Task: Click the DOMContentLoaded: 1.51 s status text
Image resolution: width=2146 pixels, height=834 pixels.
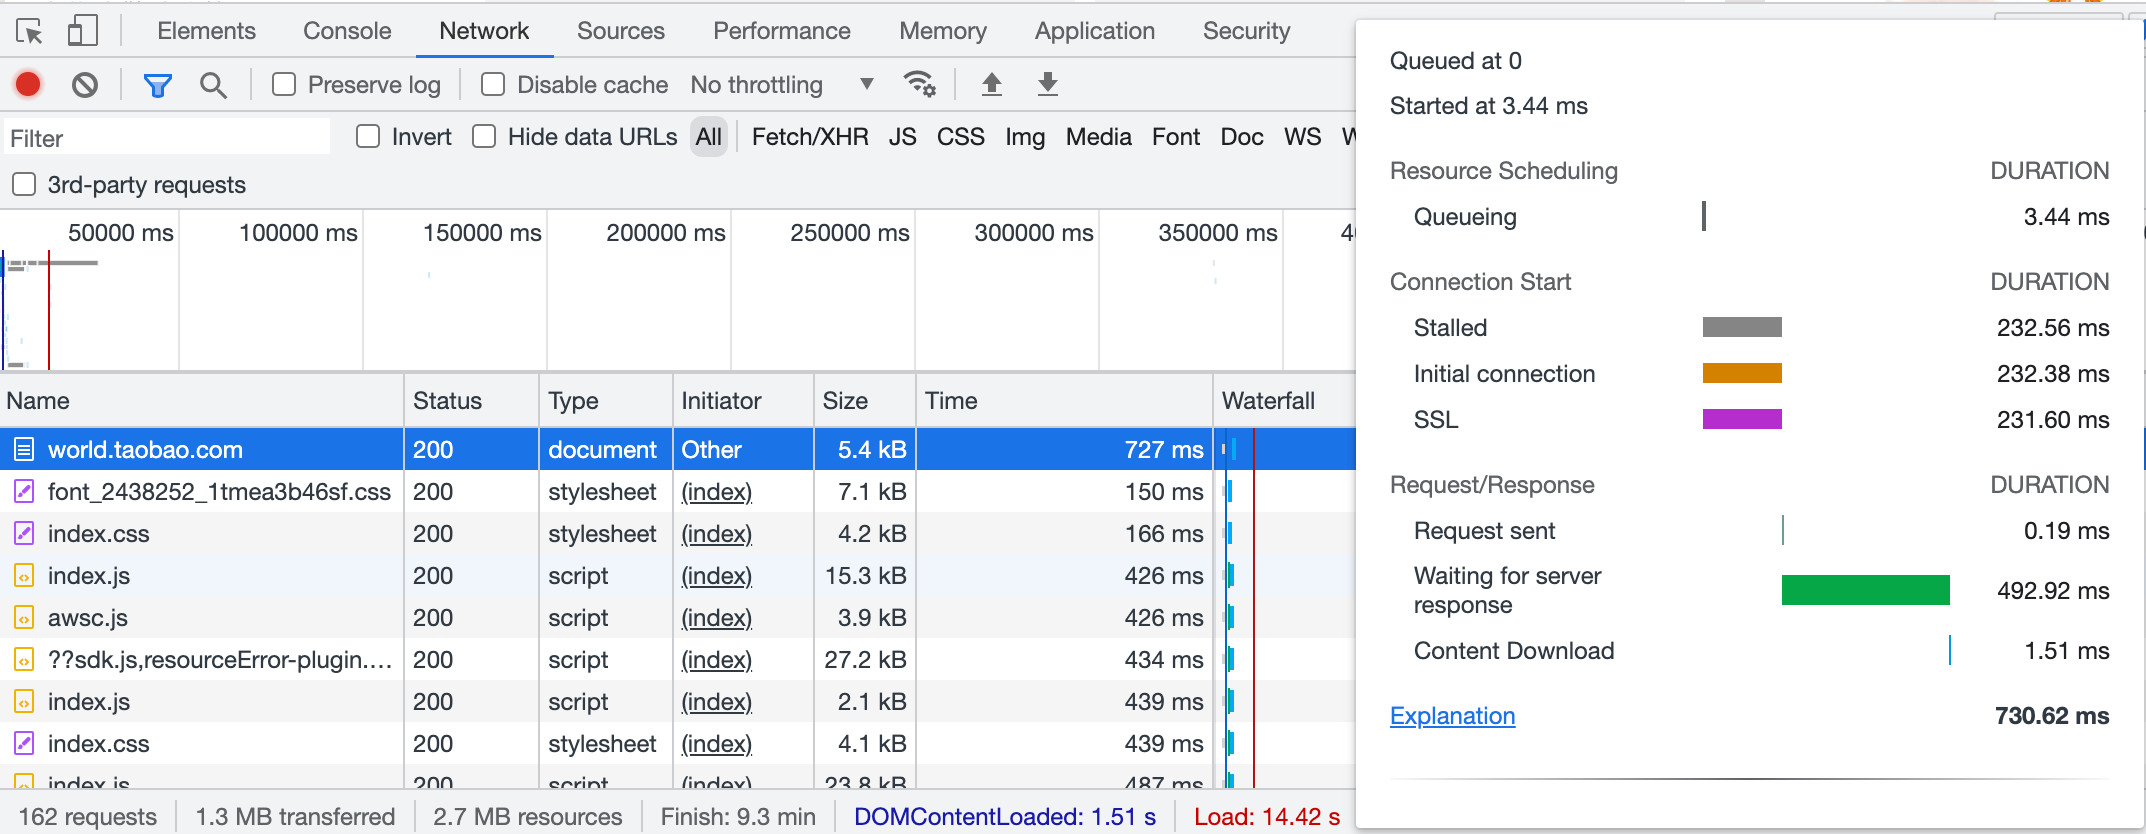Action: point(1005,817)
